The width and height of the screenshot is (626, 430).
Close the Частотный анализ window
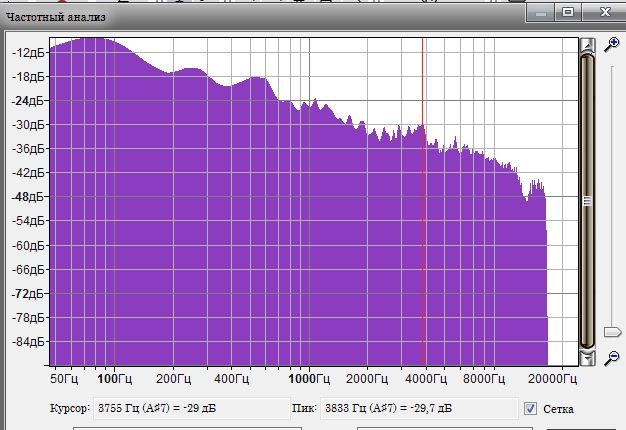[x=603, y=12]
